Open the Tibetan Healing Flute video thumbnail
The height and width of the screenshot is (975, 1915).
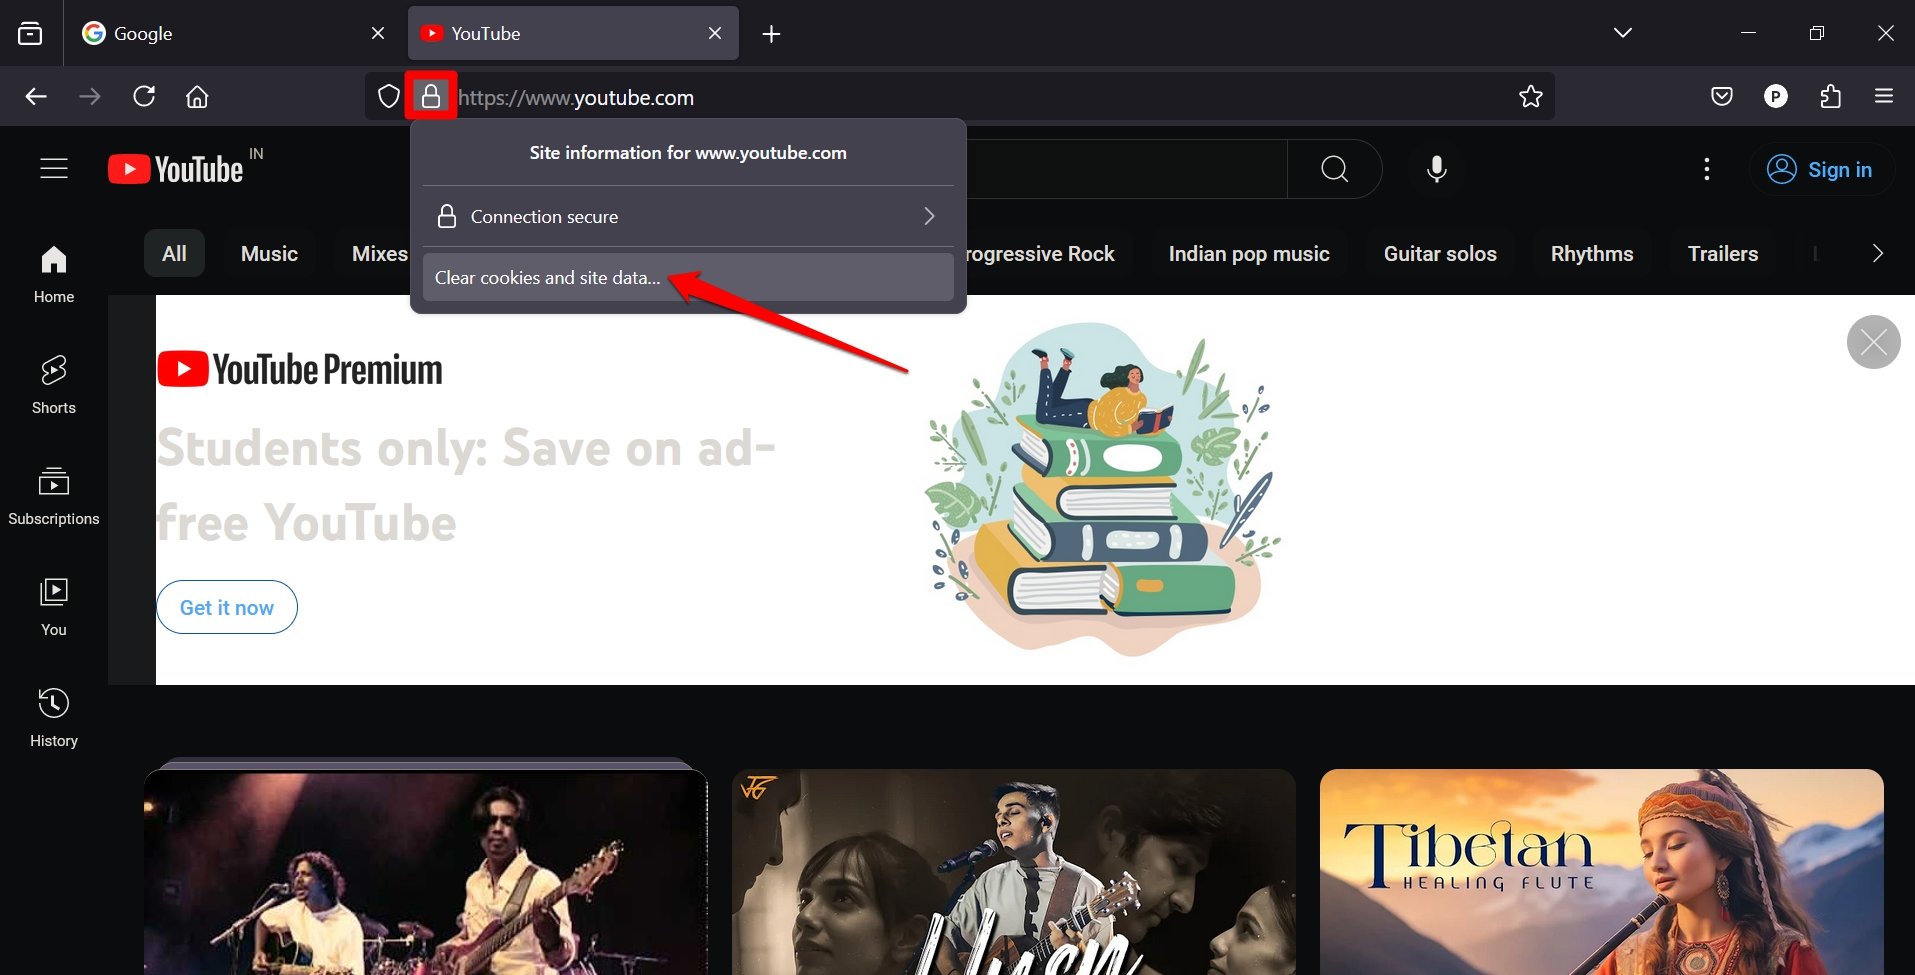coord(1601,872)
